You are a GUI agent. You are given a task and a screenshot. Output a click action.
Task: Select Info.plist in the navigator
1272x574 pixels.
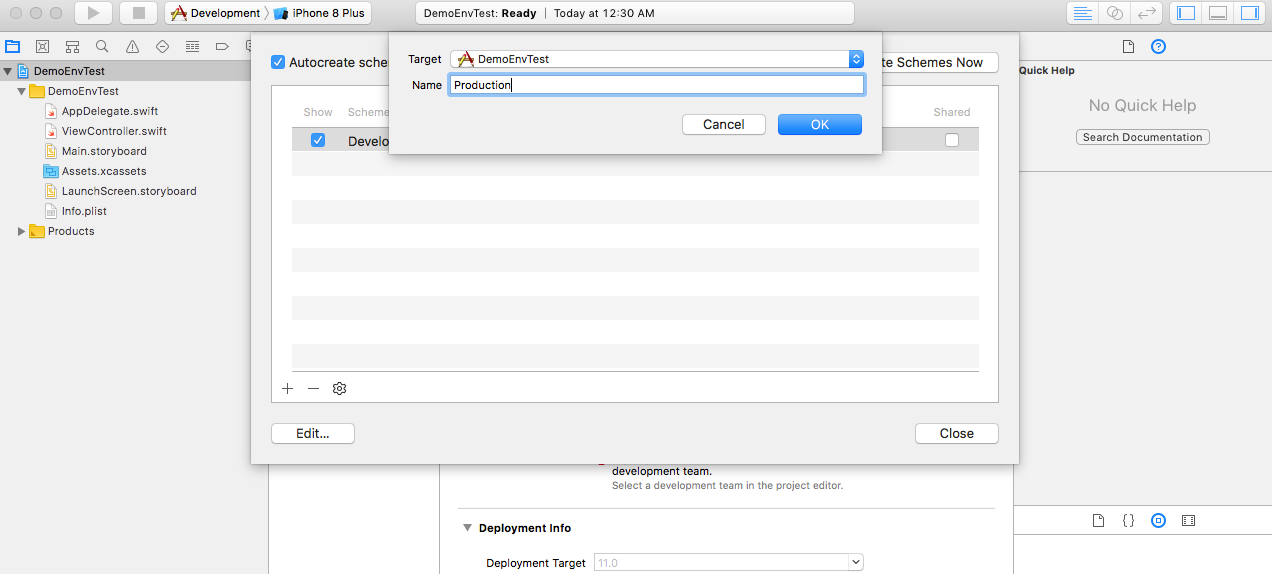coord(84,211)
